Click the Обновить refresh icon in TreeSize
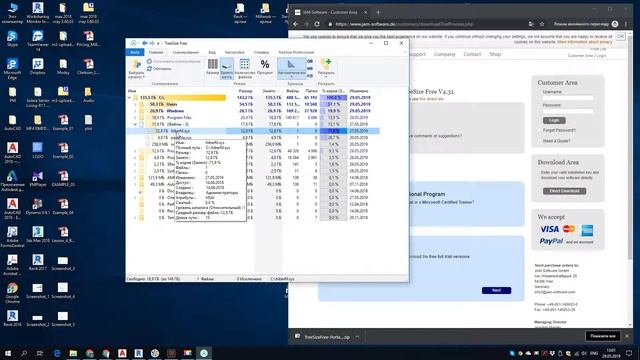Screen dimensions: 640x360 (149, 69)
